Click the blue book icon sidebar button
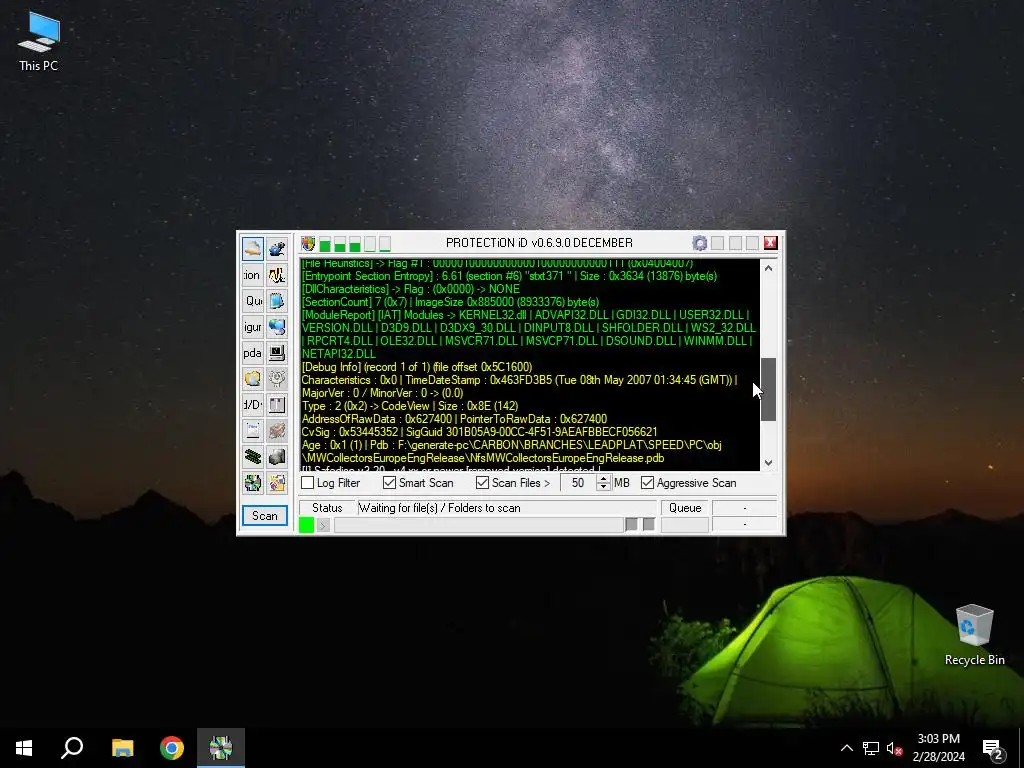This screenshot has width=1024, height=768. [x=277, y=300]
